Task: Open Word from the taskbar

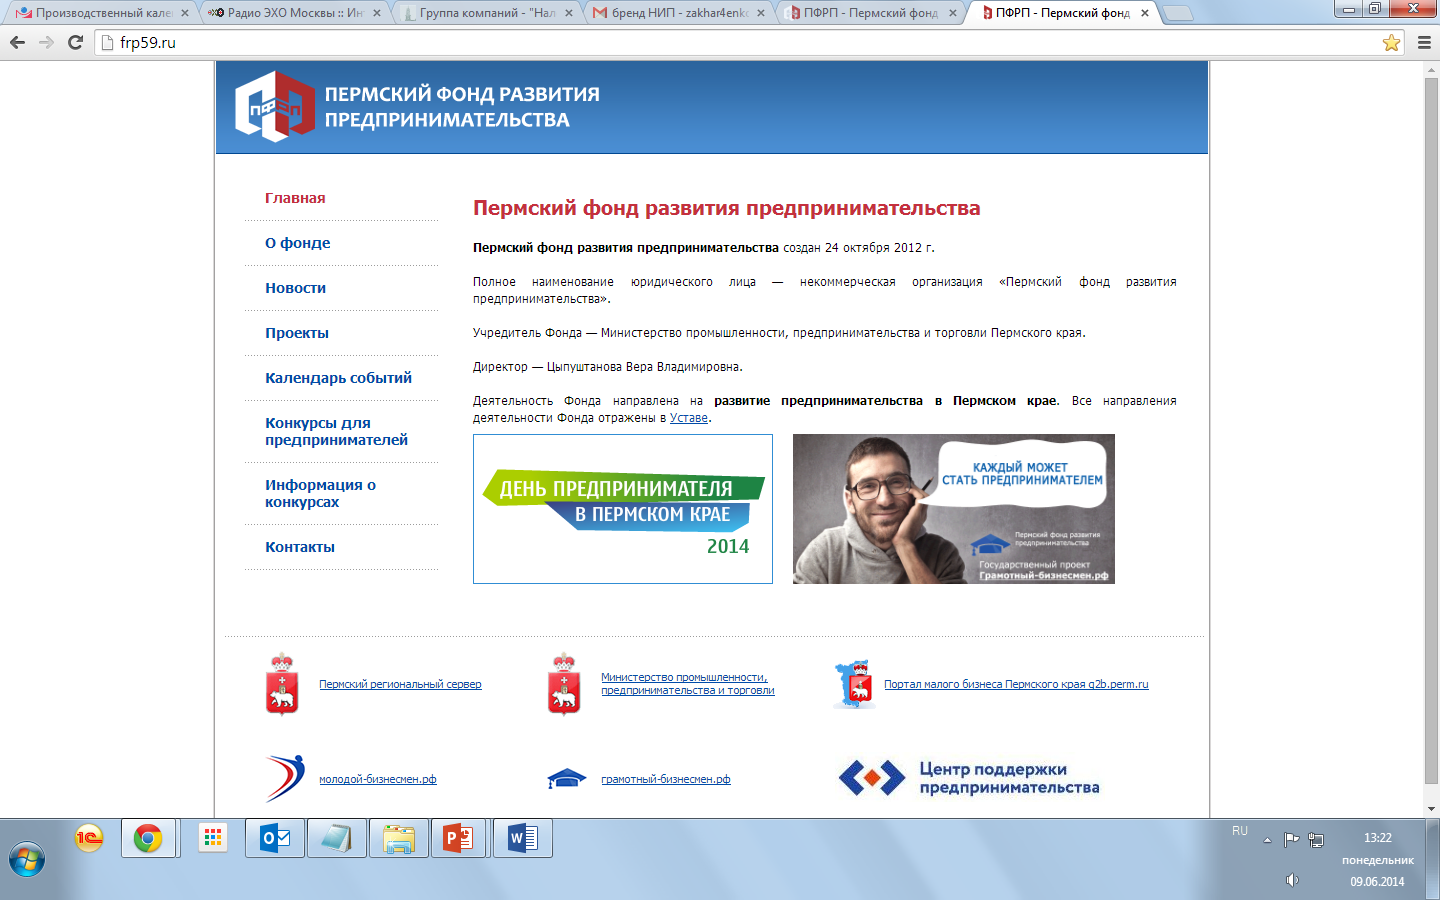Action: click(x=523, y=838)
